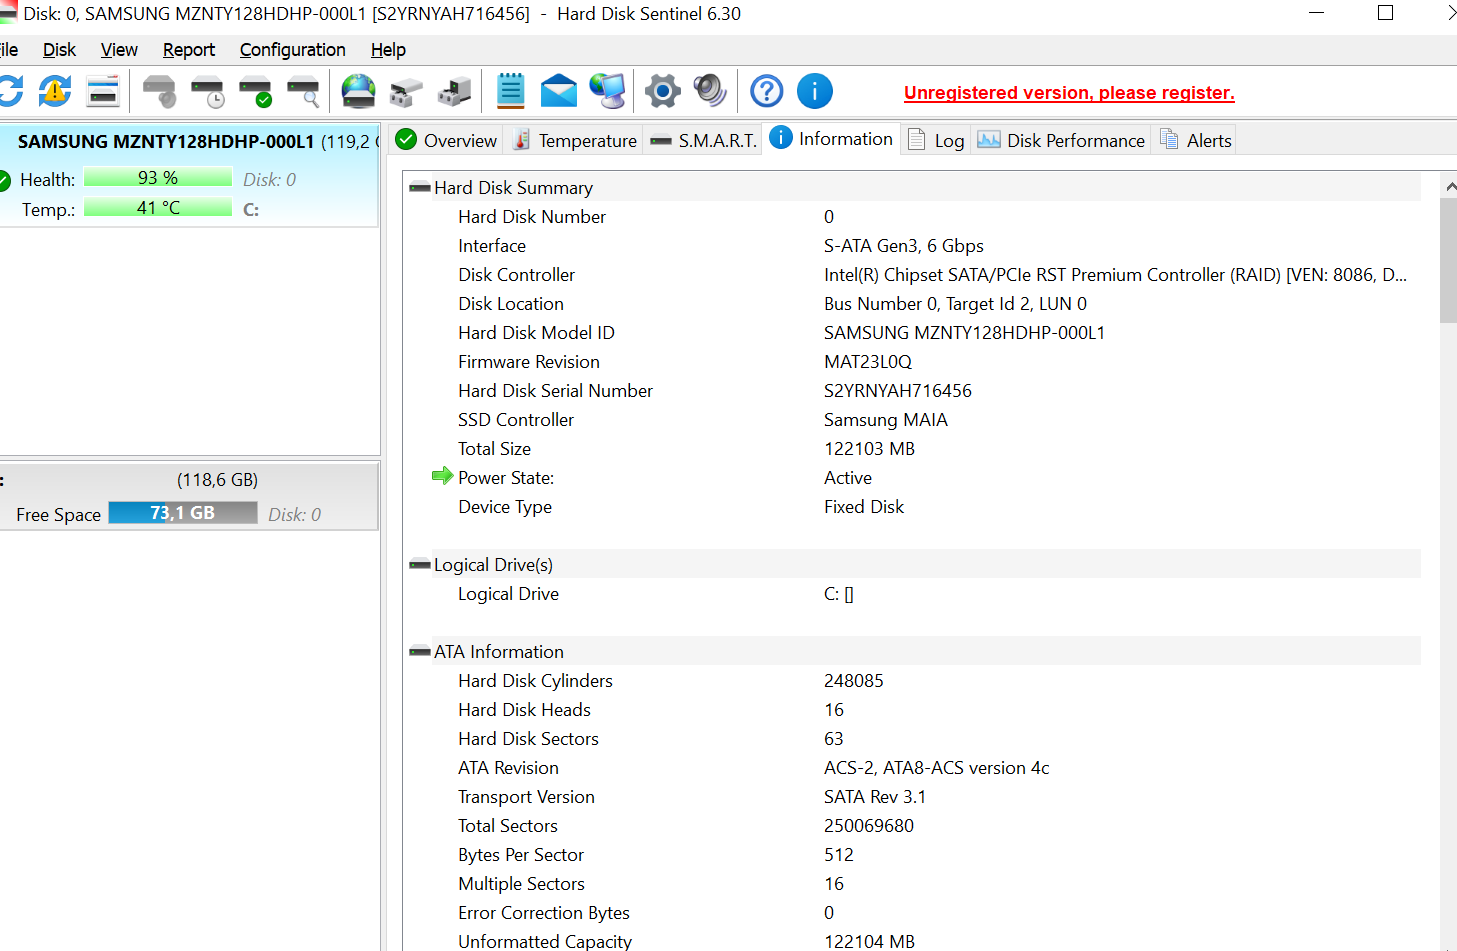Collapse the Logical Drive(s) section

coord(420,565)
